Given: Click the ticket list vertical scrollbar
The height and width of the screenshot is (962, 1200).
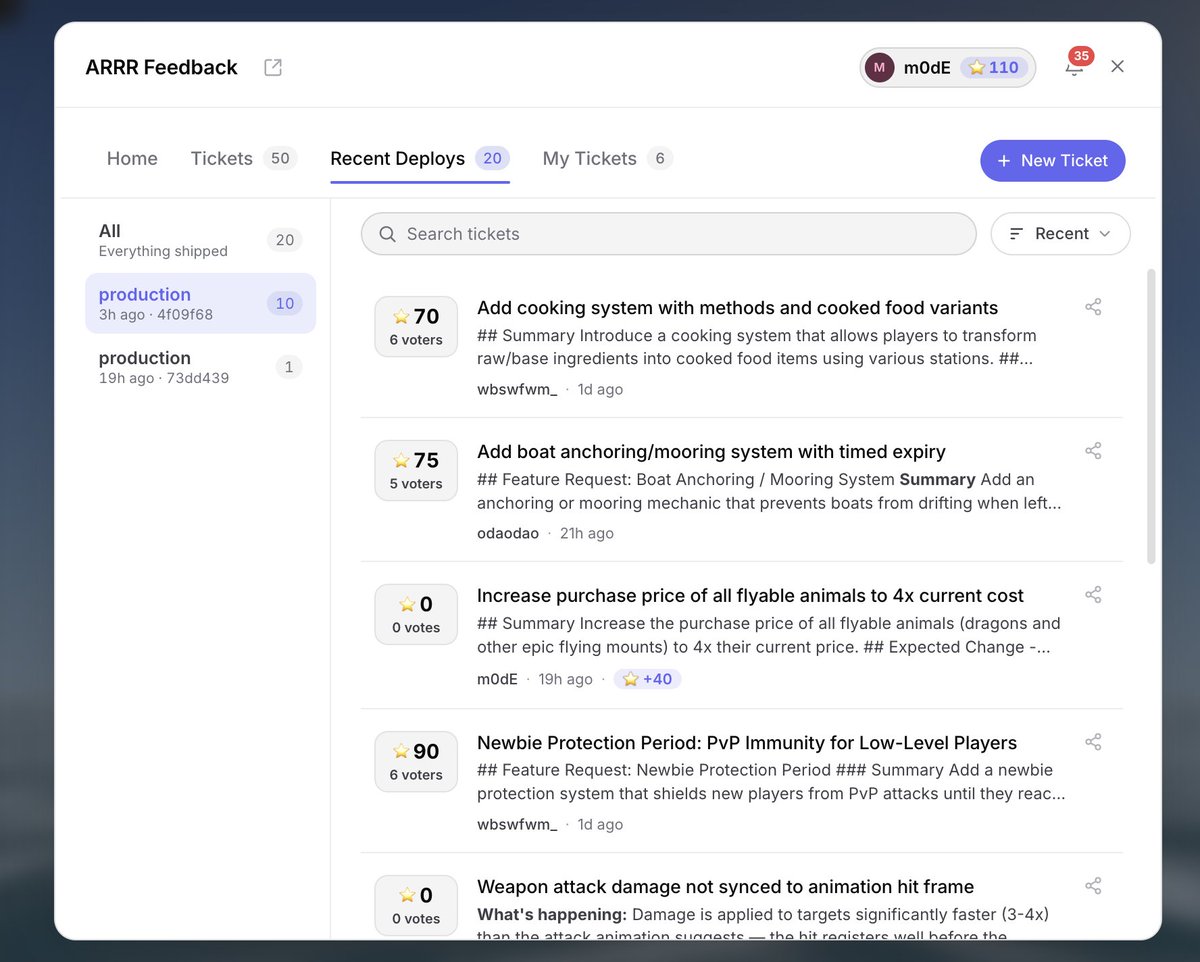Looking at the screenshot, I should tap(1151, 415).
